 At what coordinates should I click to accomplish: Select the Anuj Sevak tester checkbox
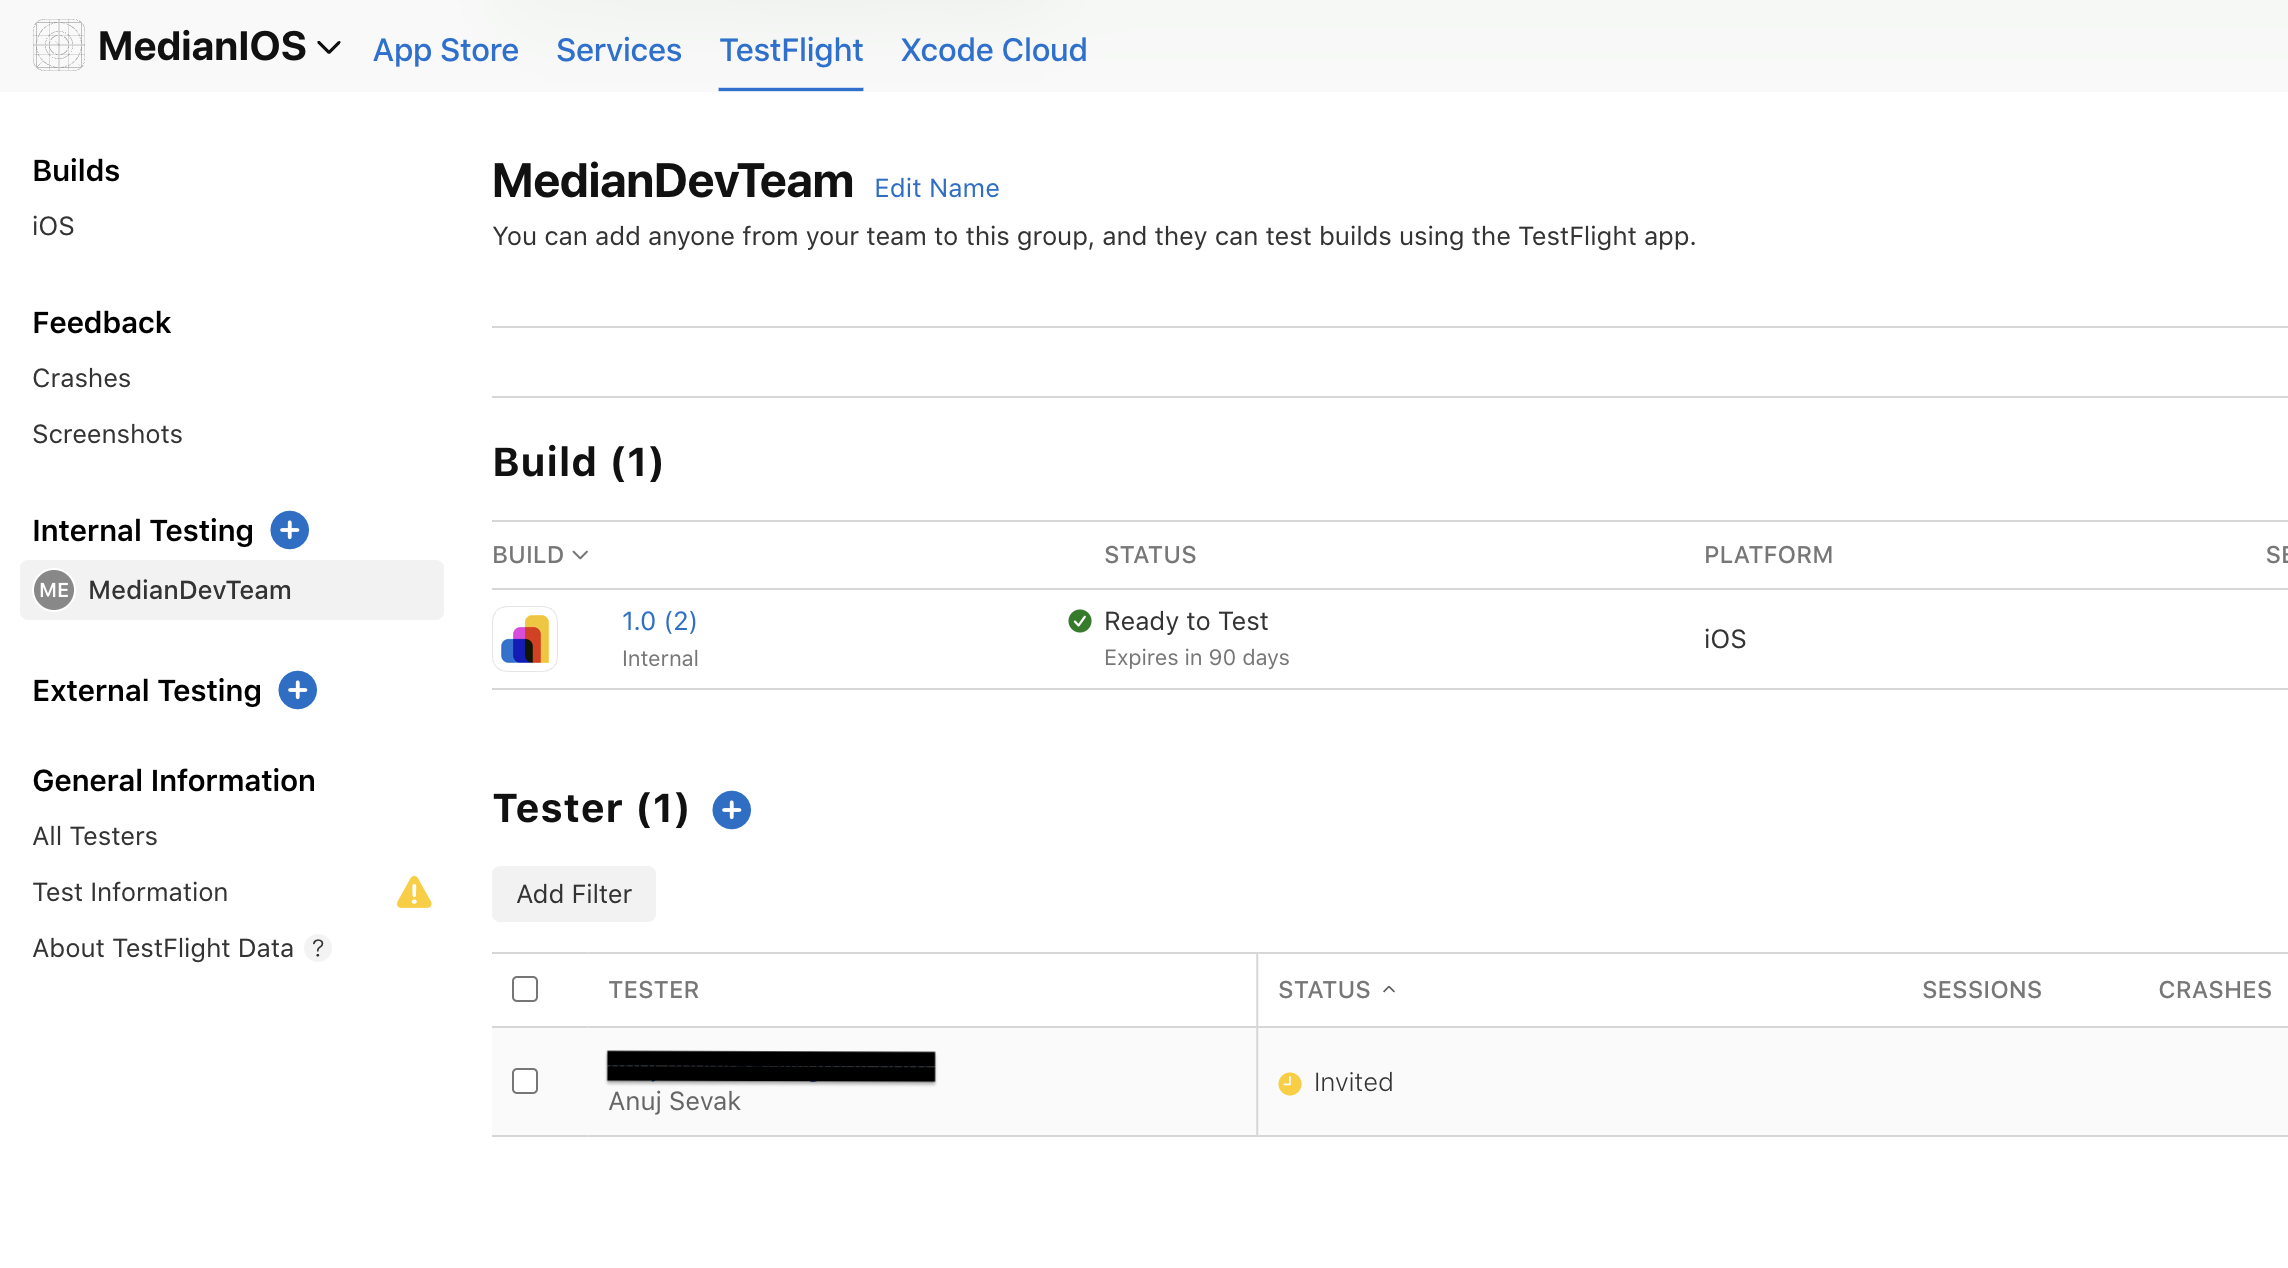coord(525,1081)
